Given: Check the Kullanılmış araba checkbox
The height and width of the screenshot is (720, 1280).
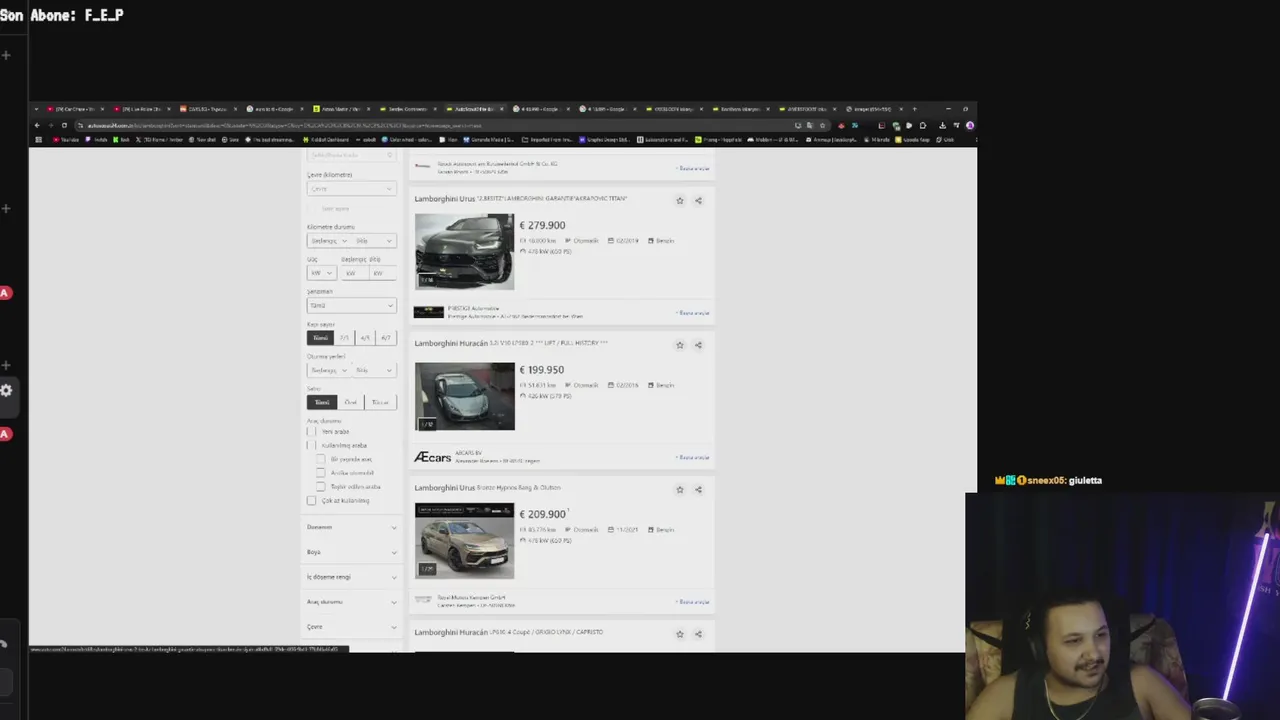Looking at the screenshot, I should pyautogui.click(x=311, y=445).
